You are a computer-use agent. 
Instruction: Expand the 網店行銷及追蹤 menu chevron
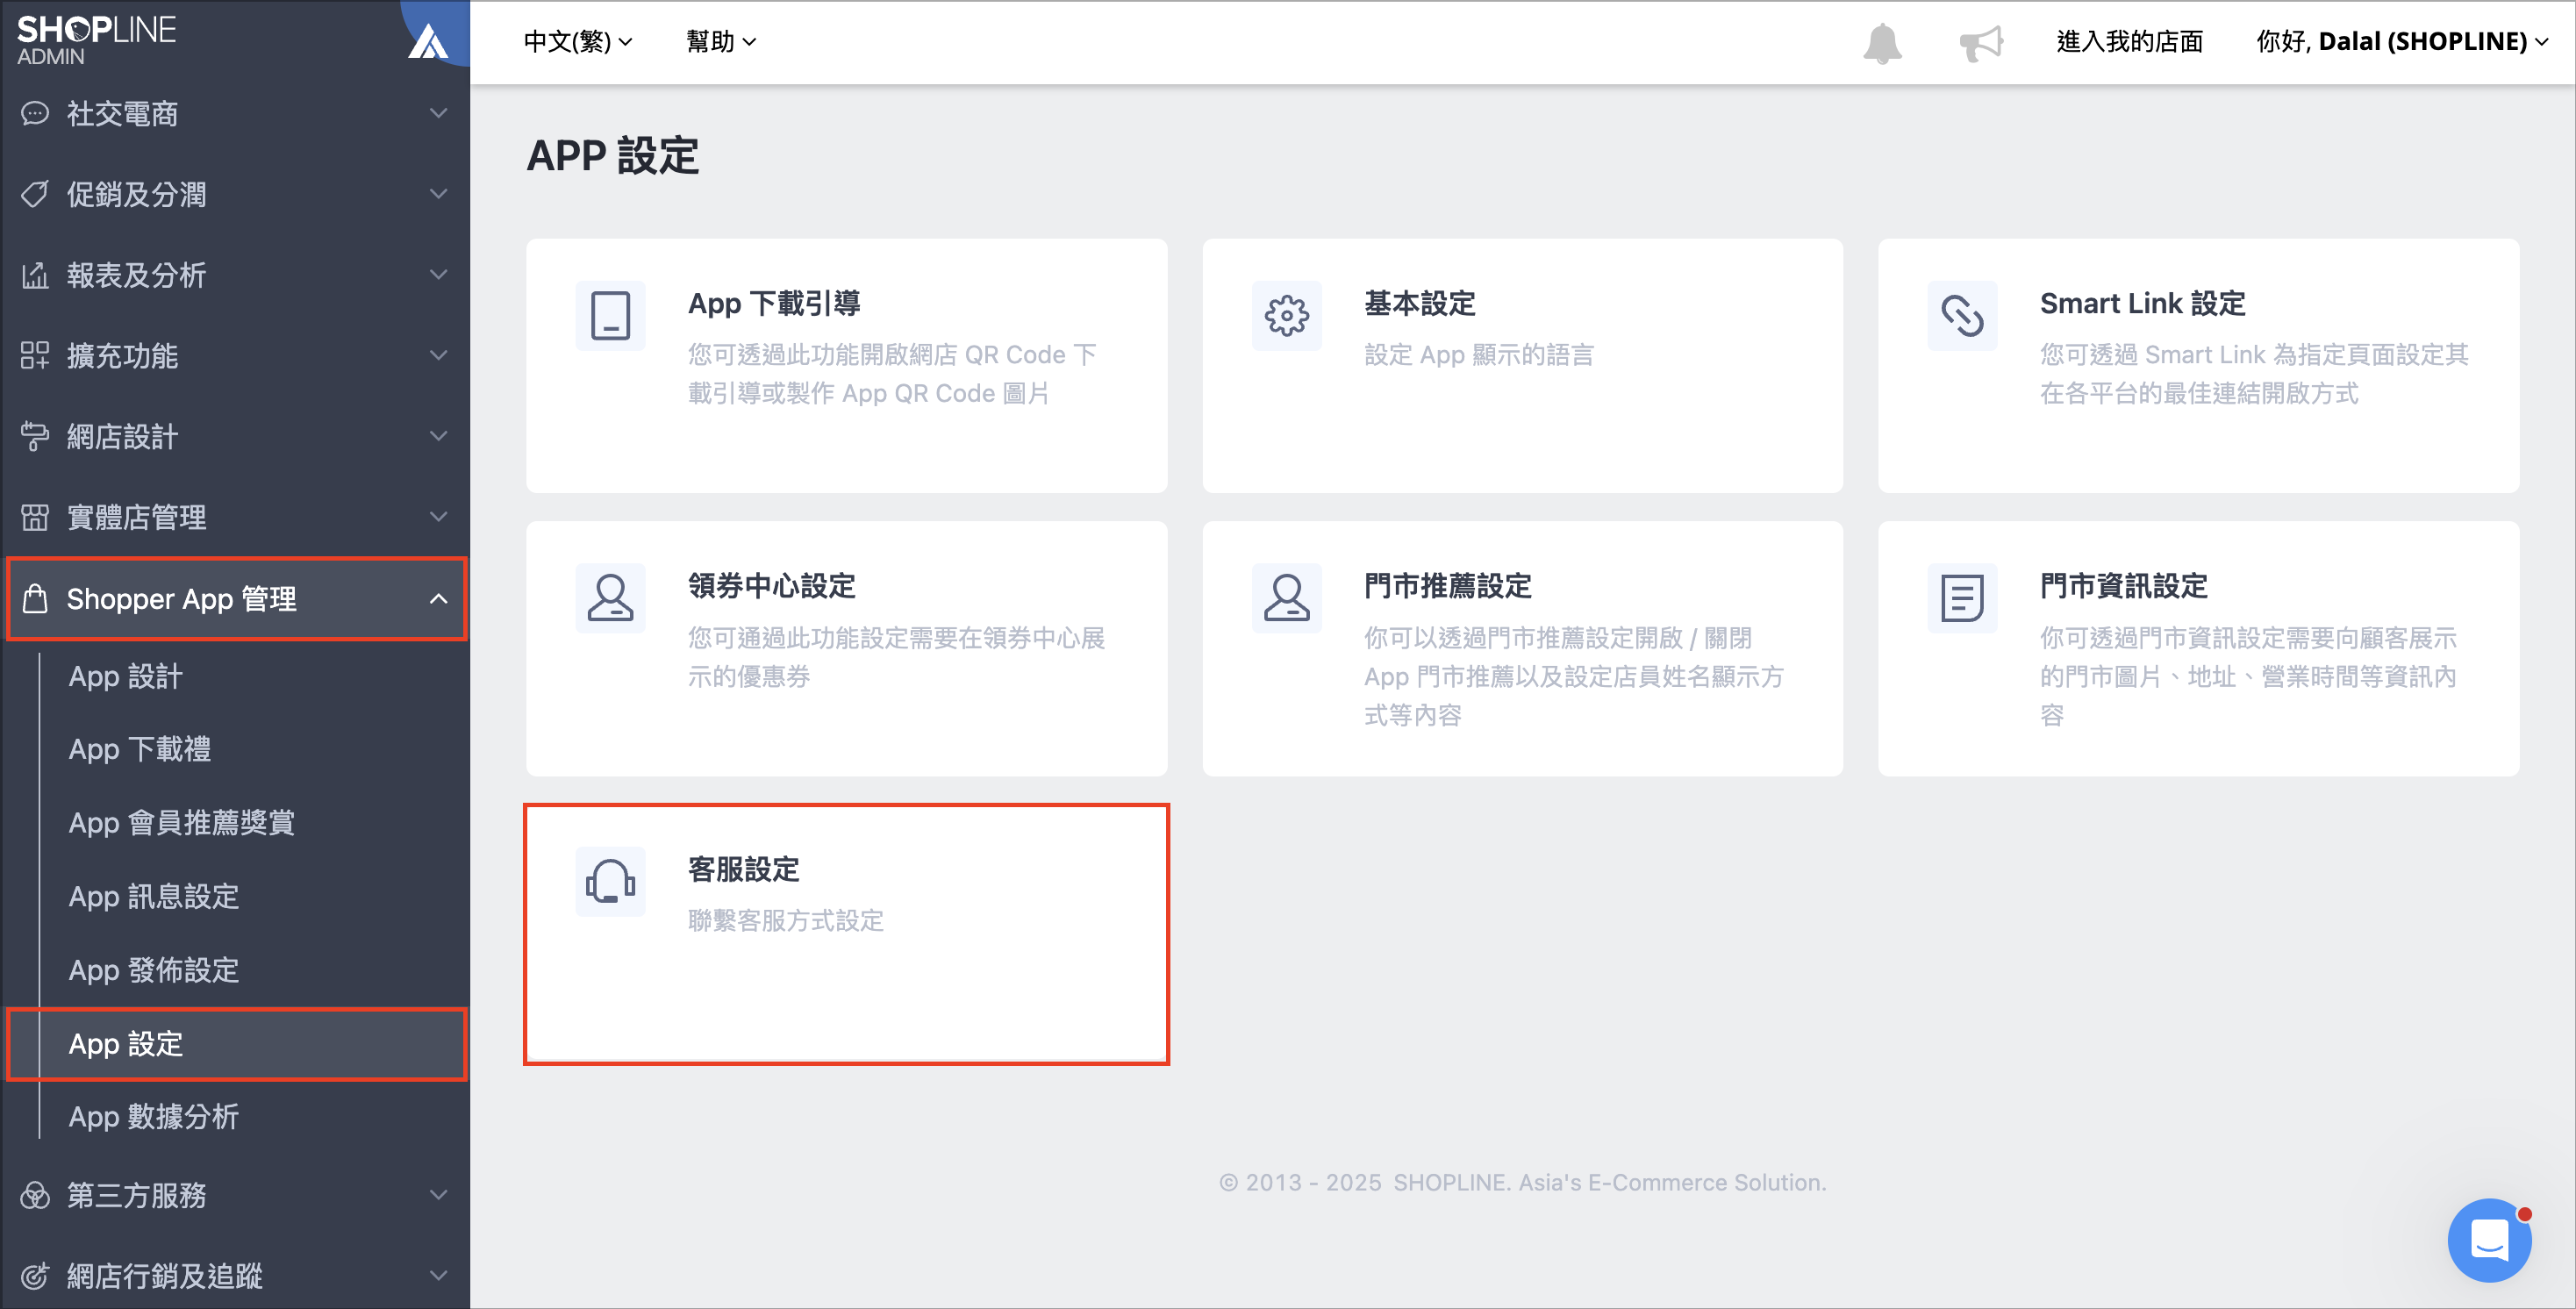point(438,1276)
